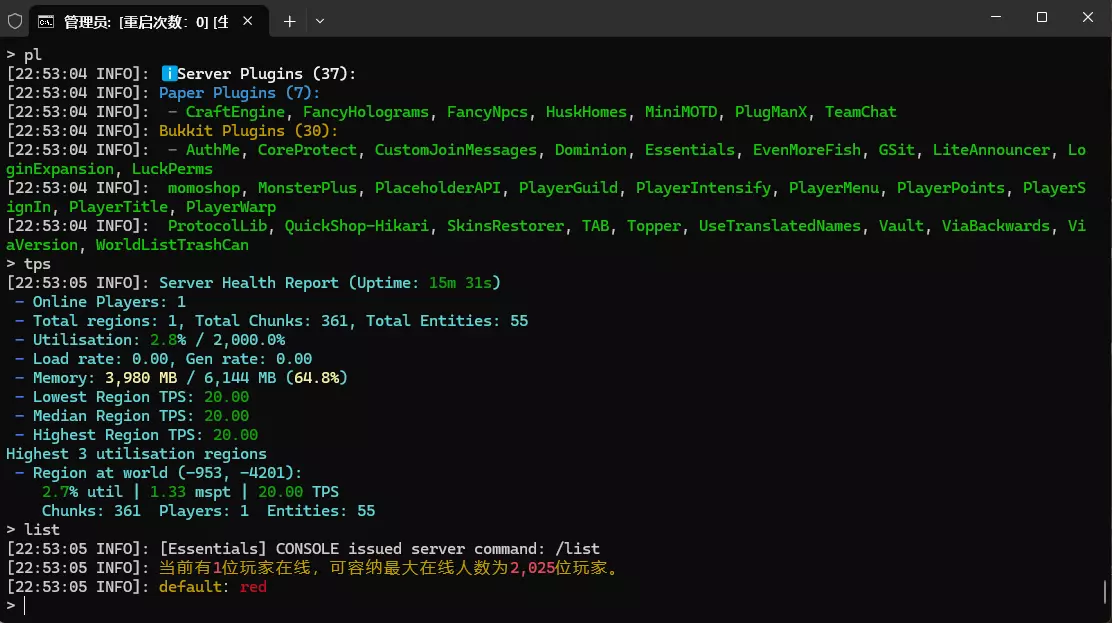Click the command input prompt line at bottom

pos(556,605)
